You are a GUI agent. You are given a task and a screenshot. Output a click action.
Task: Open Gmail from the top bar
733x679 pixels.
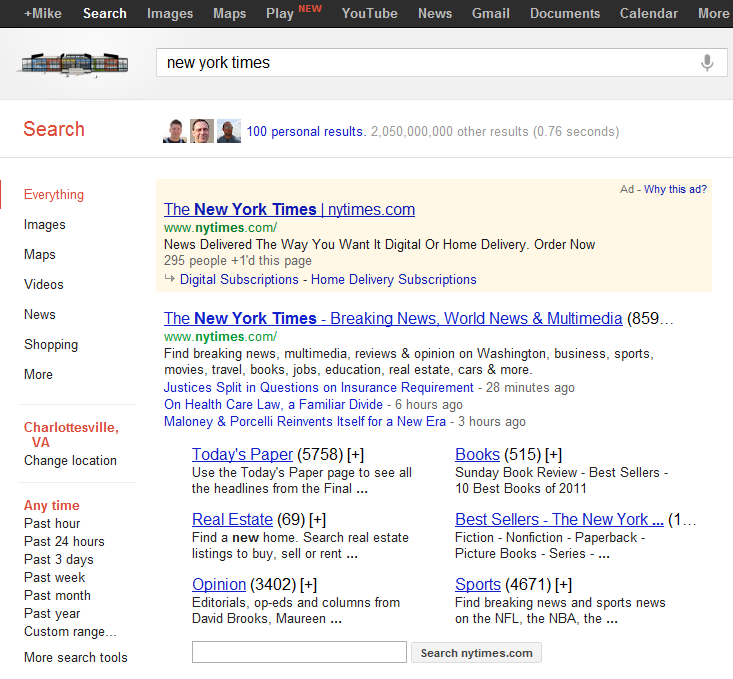(490, 13)
